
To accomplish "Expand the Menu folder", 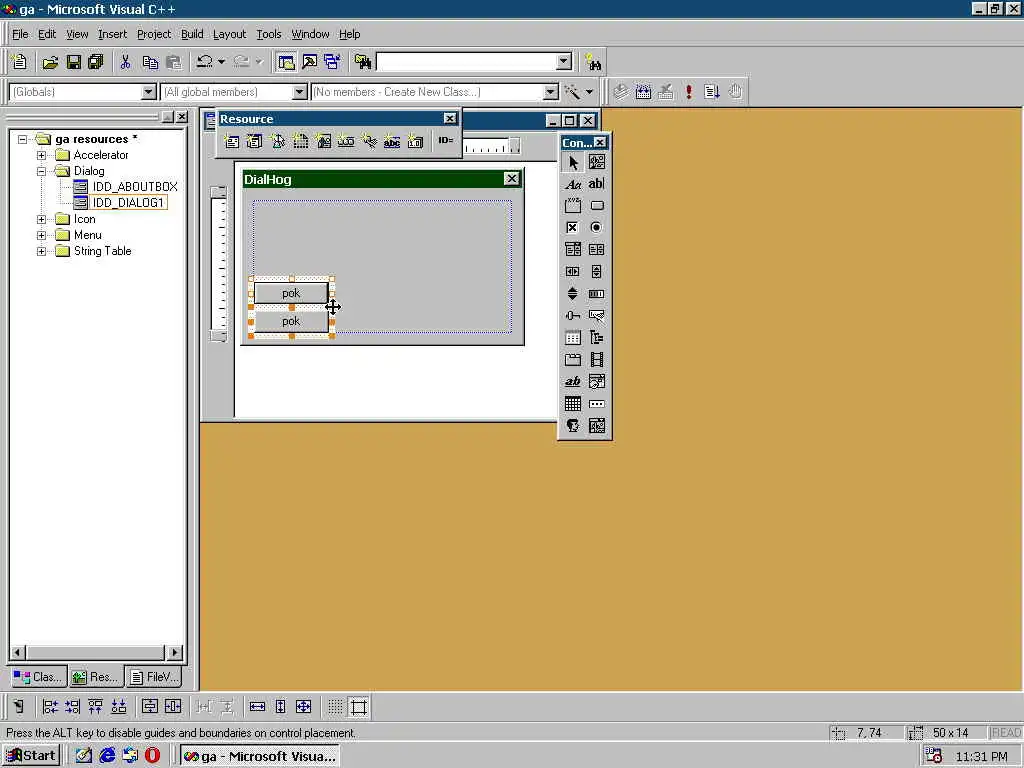I will [x=42, y=235].
